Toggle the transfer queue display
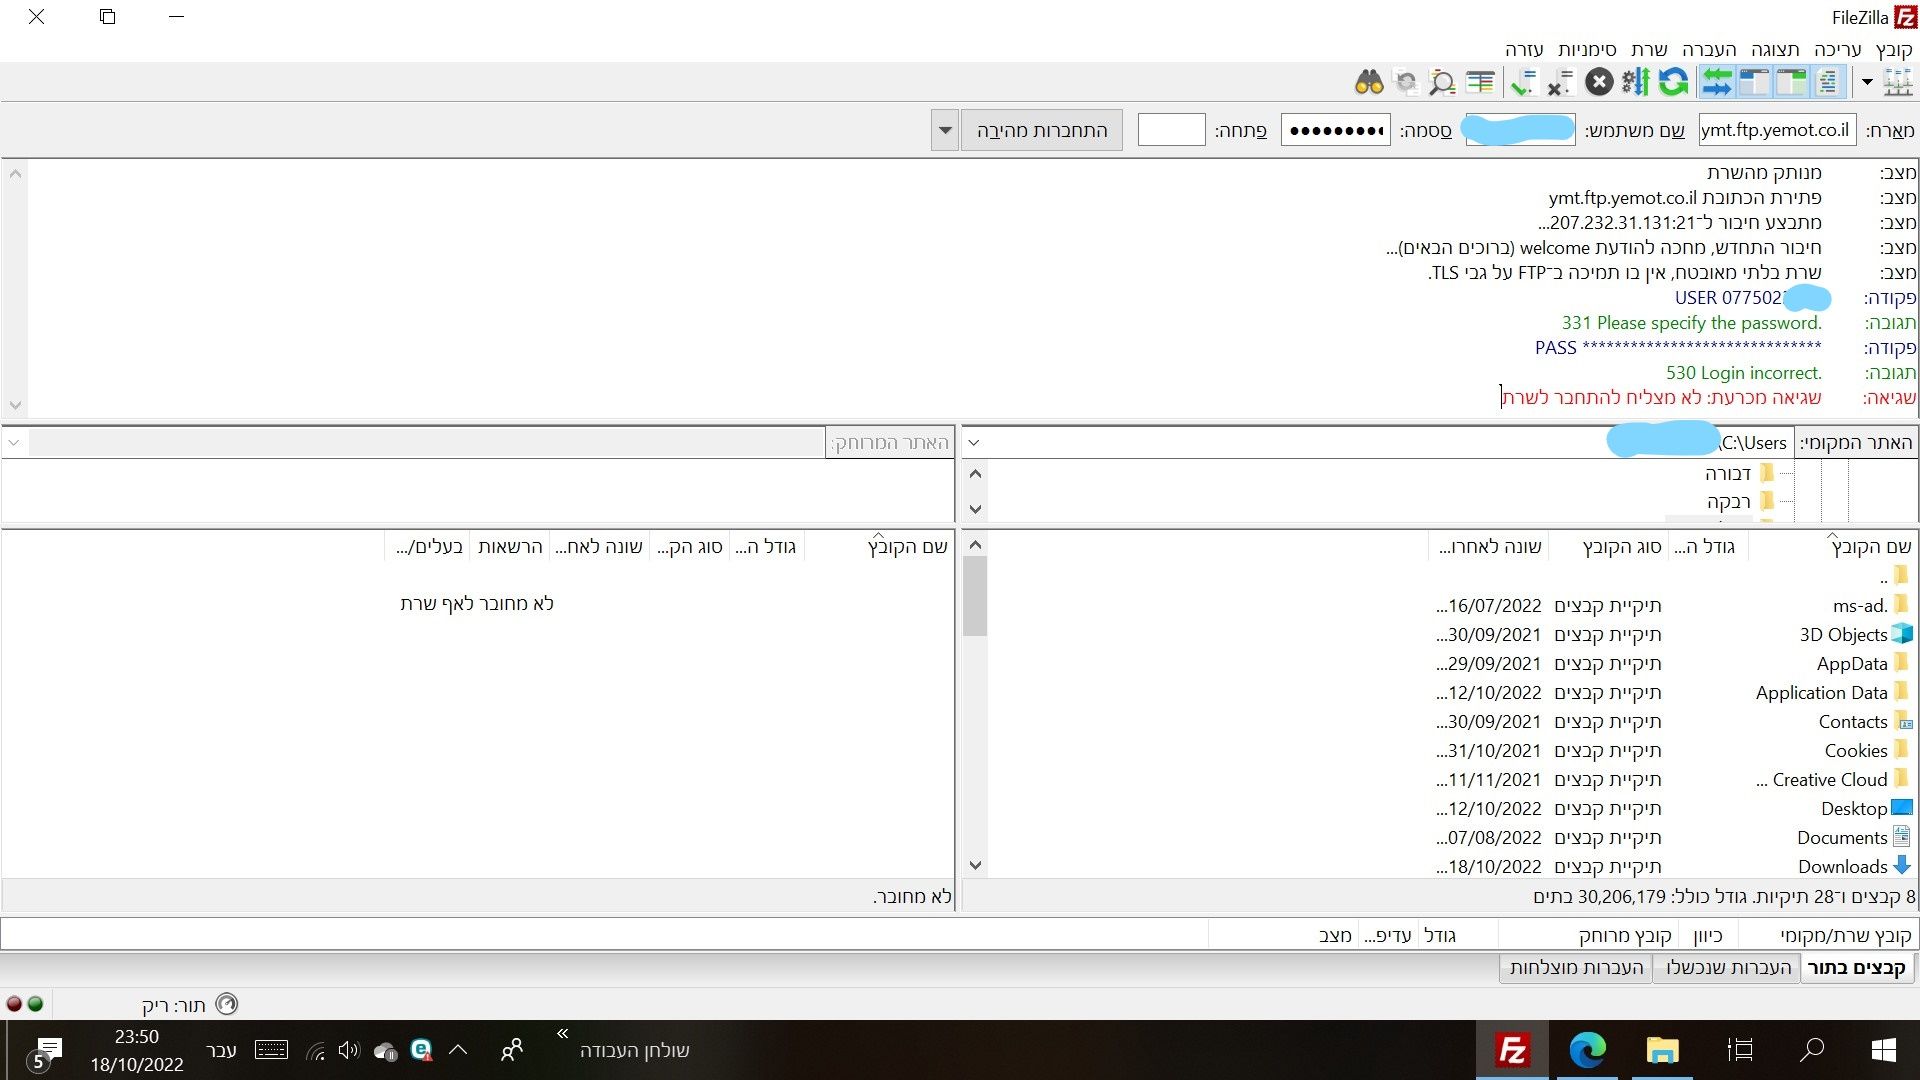The width and height of the screenshot is (1920, 1080). [x=1717, y=82]
